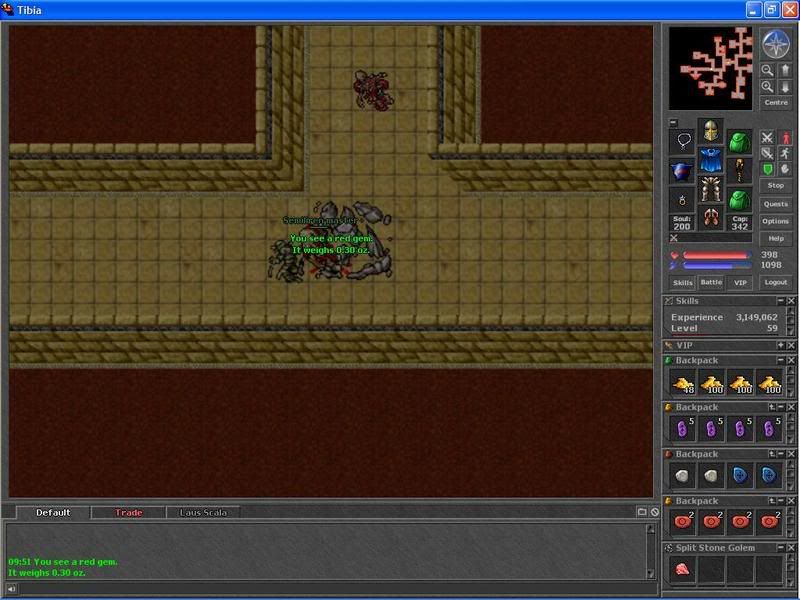Click the Help button
This screenshot has width=800, height=600.
[776, 239]
